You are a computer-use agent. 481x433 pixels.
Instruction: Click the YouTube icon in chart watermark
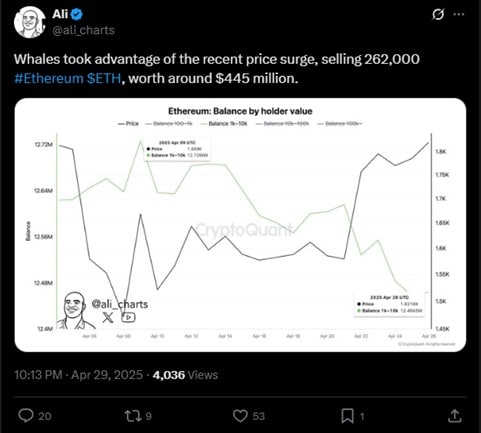pos(128,317)
